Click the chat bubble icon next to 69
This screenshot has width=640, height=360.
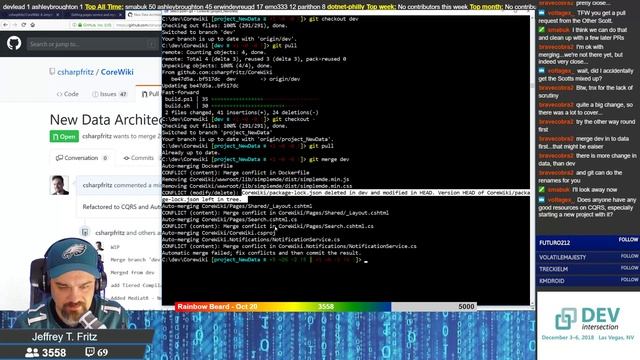[90, 352]
